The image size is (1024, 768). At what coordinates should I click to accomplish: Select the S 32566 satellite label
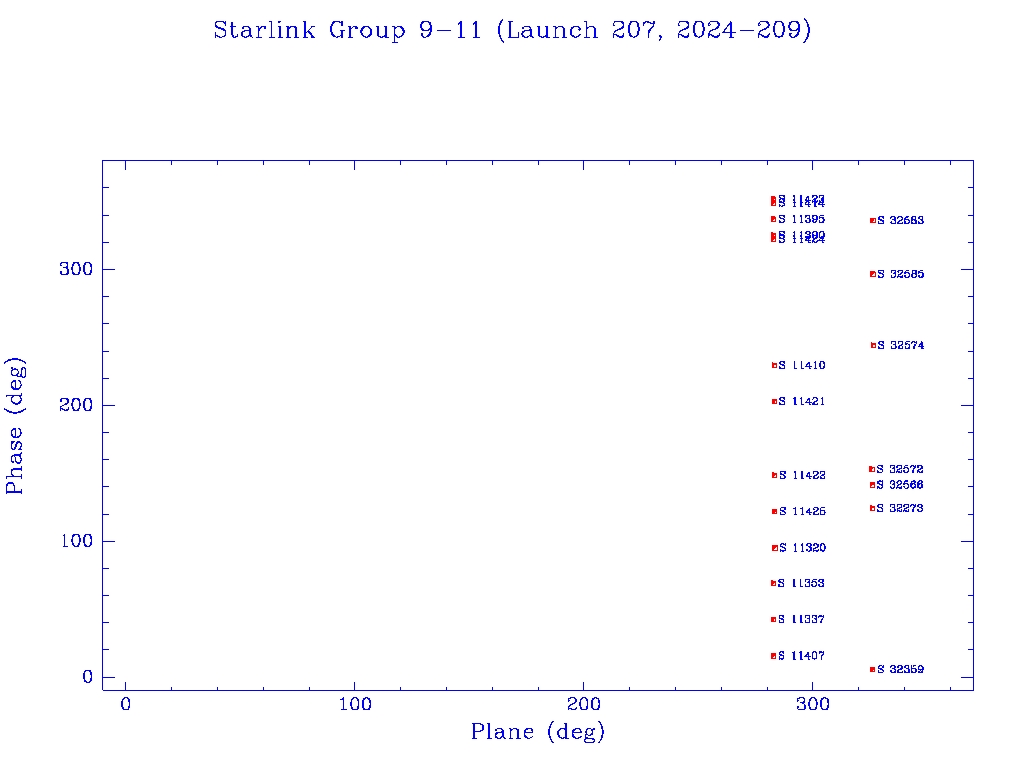pyautogui.click(x=900, y=485)
